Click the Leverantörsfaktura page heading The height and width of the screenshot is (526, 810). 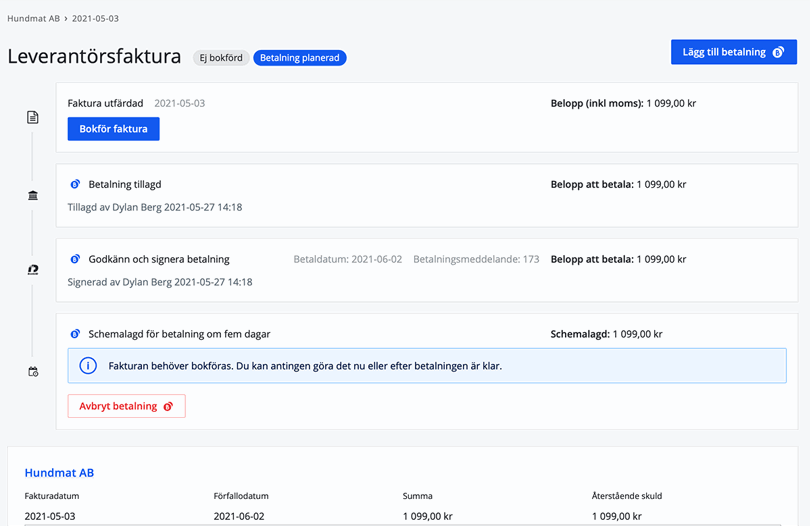click(x=94, y=57)
